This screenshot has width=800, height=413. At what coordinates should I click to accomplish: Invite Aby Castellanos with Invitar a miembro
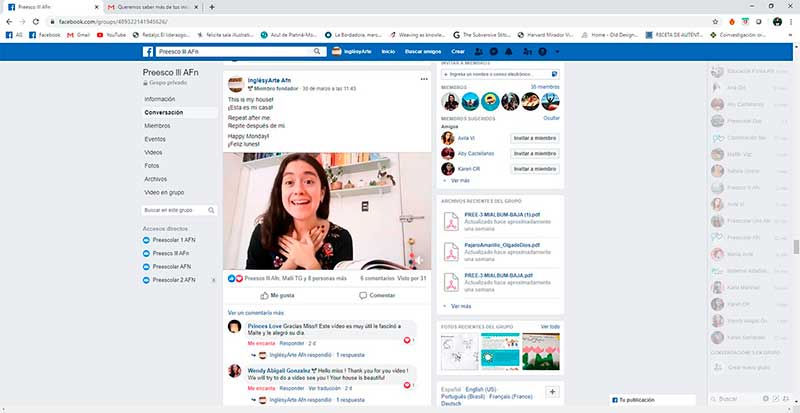click(x=535, y=154)
